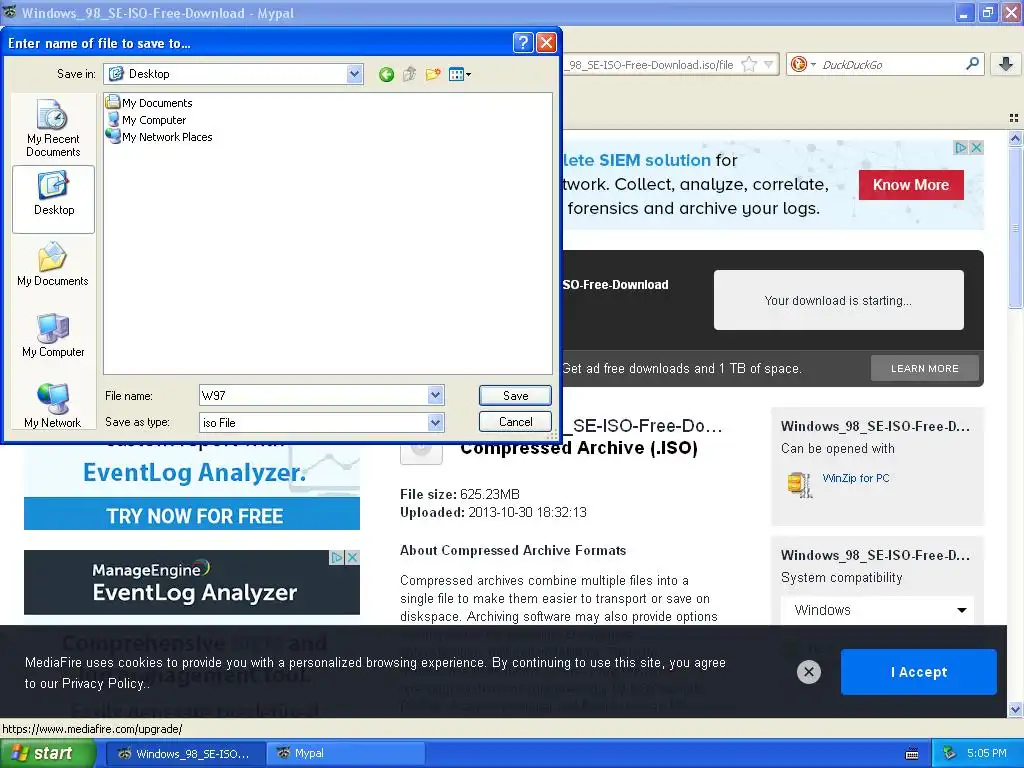
Task: Open the tab groups grid icon
Action: (x=1014, y=118)
